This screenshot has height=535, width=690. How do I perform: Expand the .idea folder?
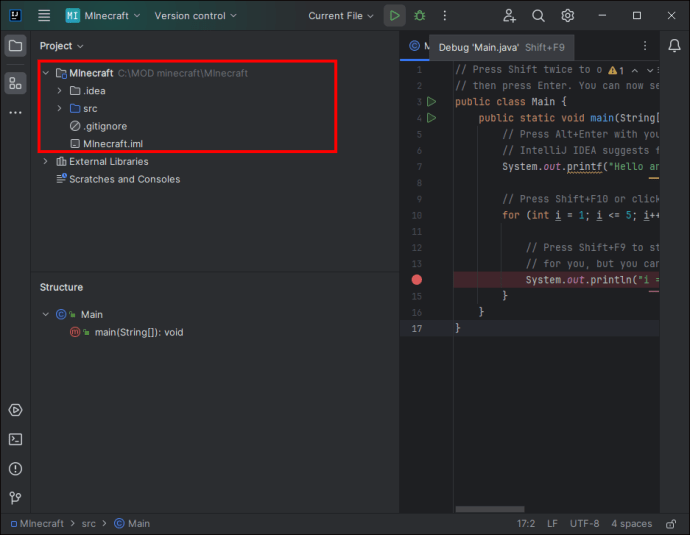(60, 91)
